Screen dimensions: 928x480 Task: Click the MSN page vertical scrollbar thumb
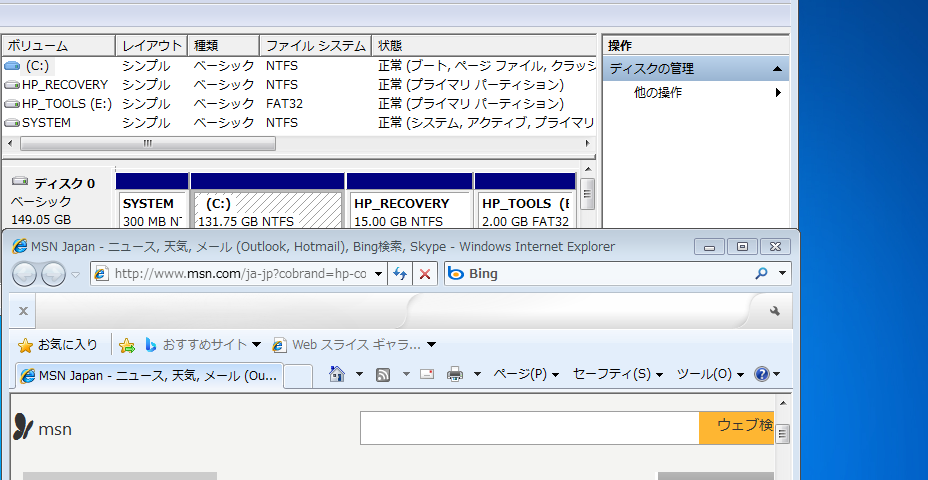(782, 434)
